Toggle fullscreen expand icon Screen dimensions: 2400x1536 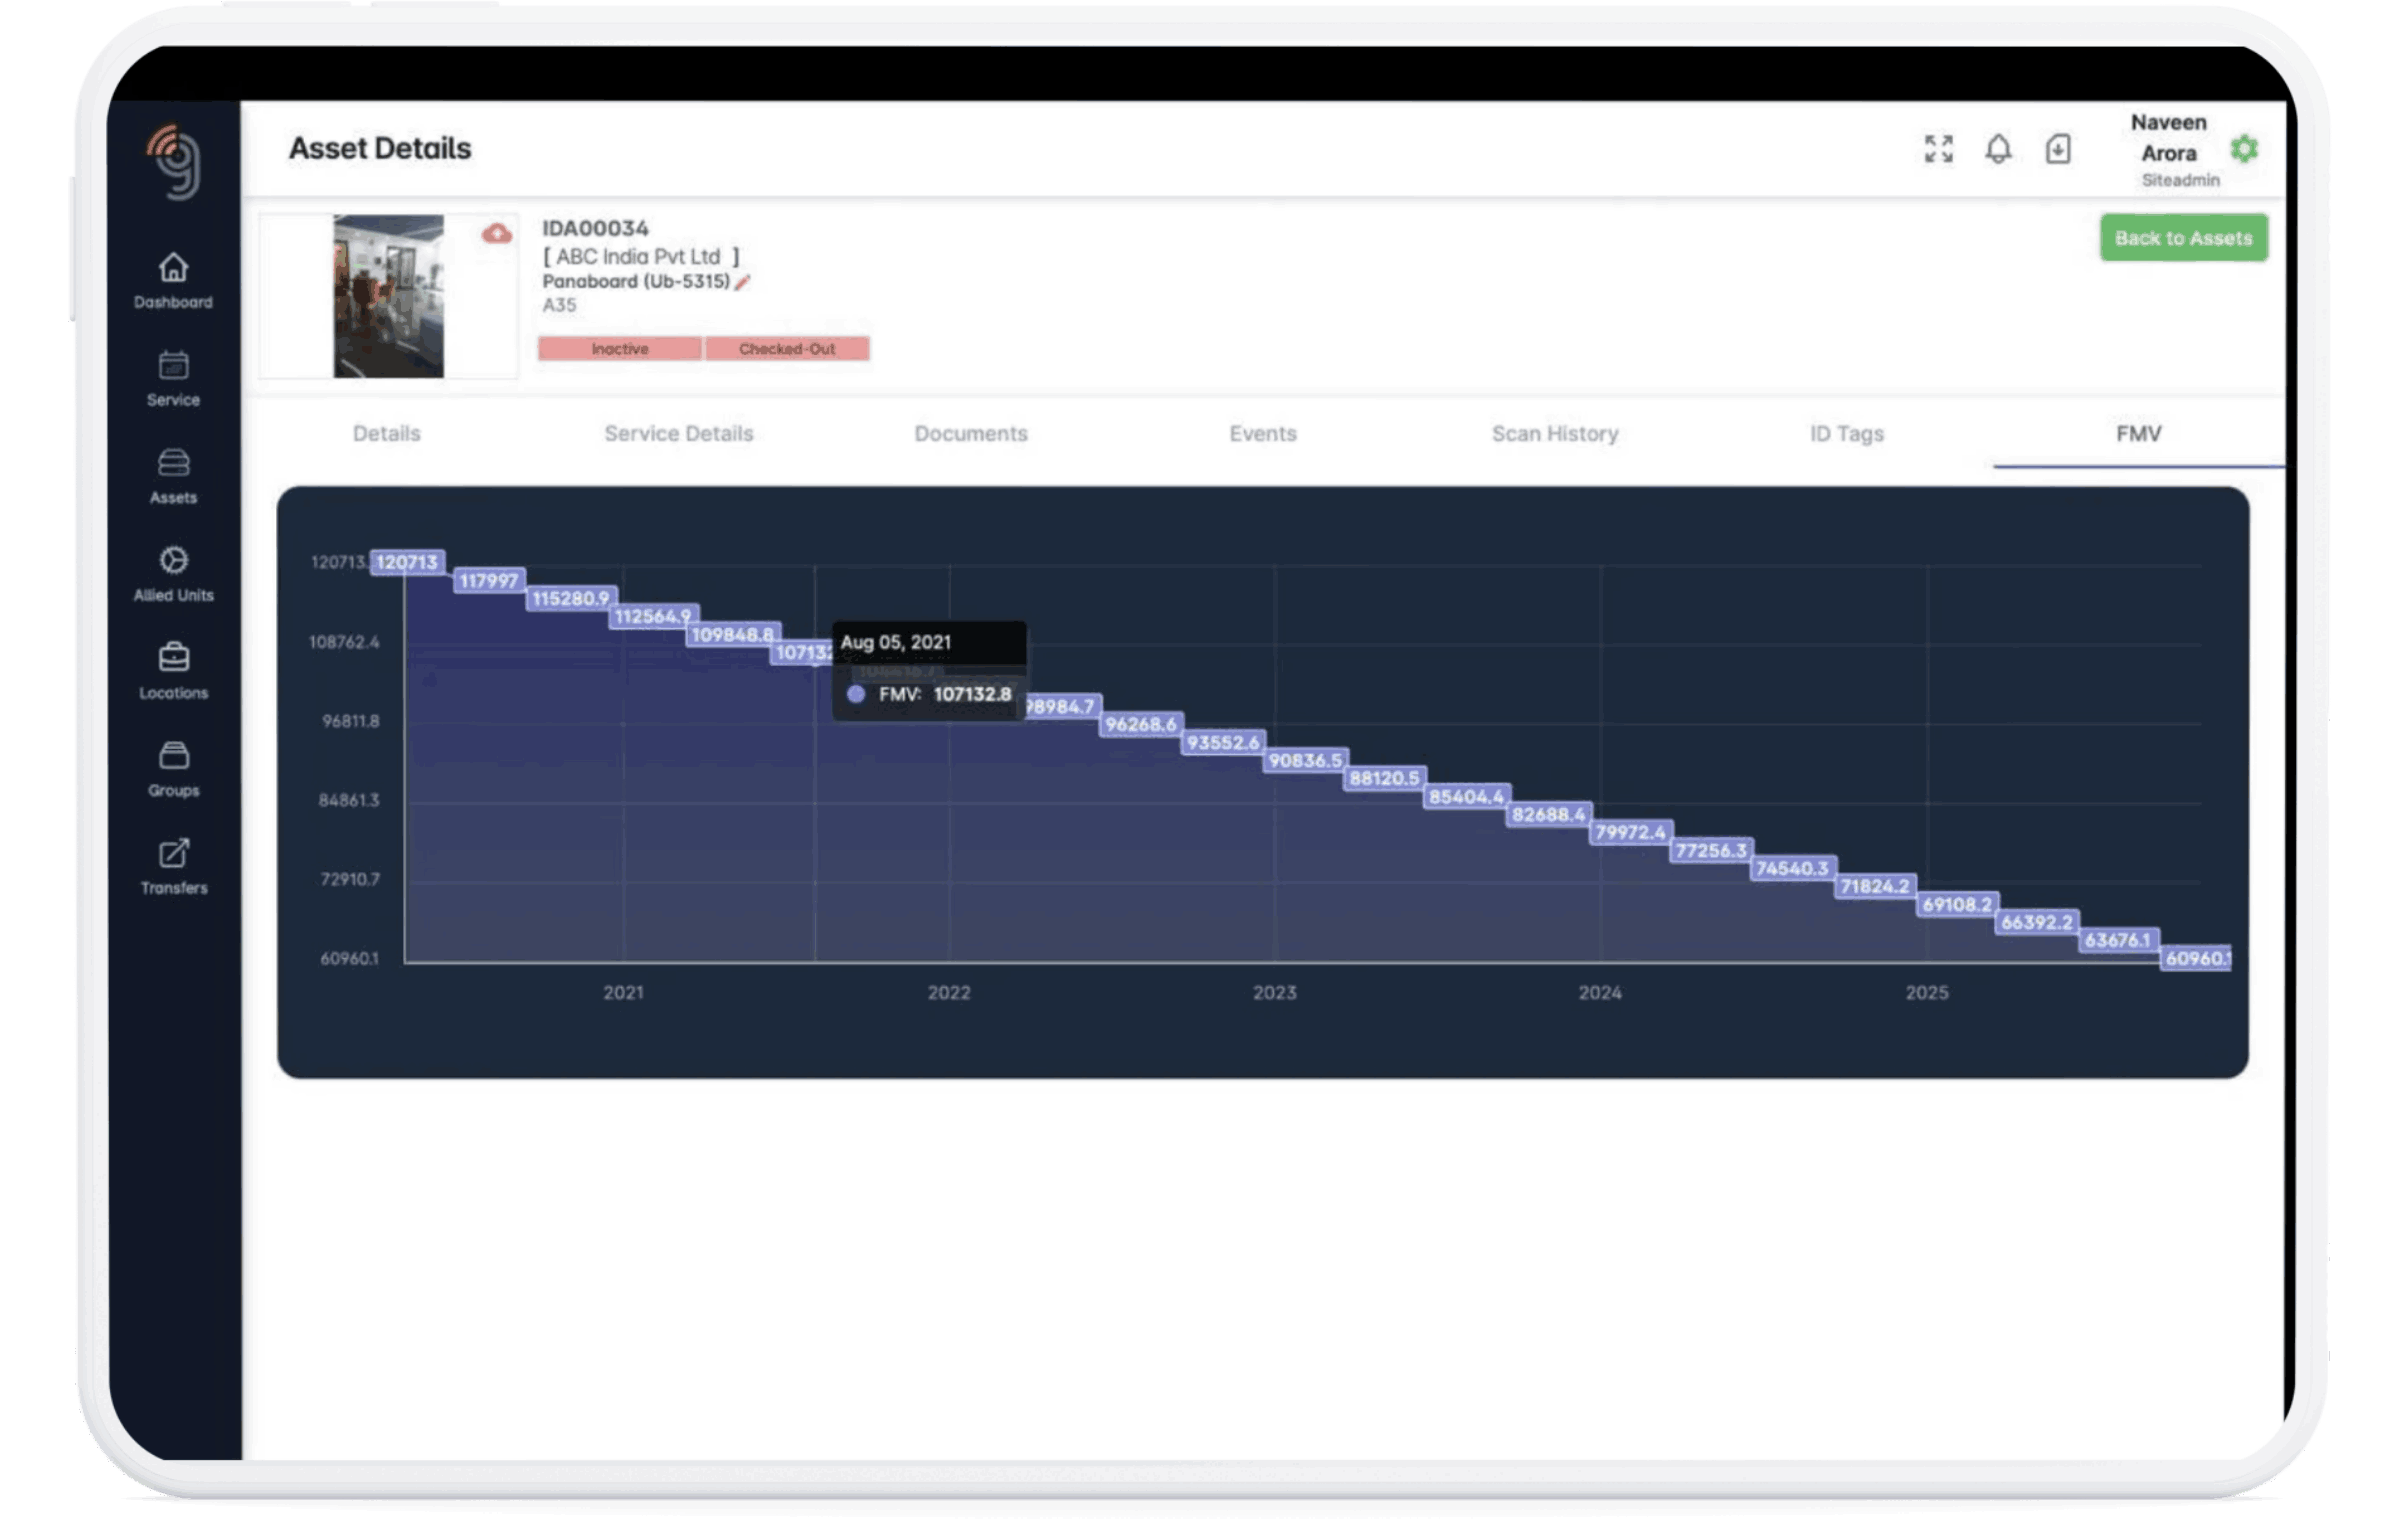pos(1938,149)
